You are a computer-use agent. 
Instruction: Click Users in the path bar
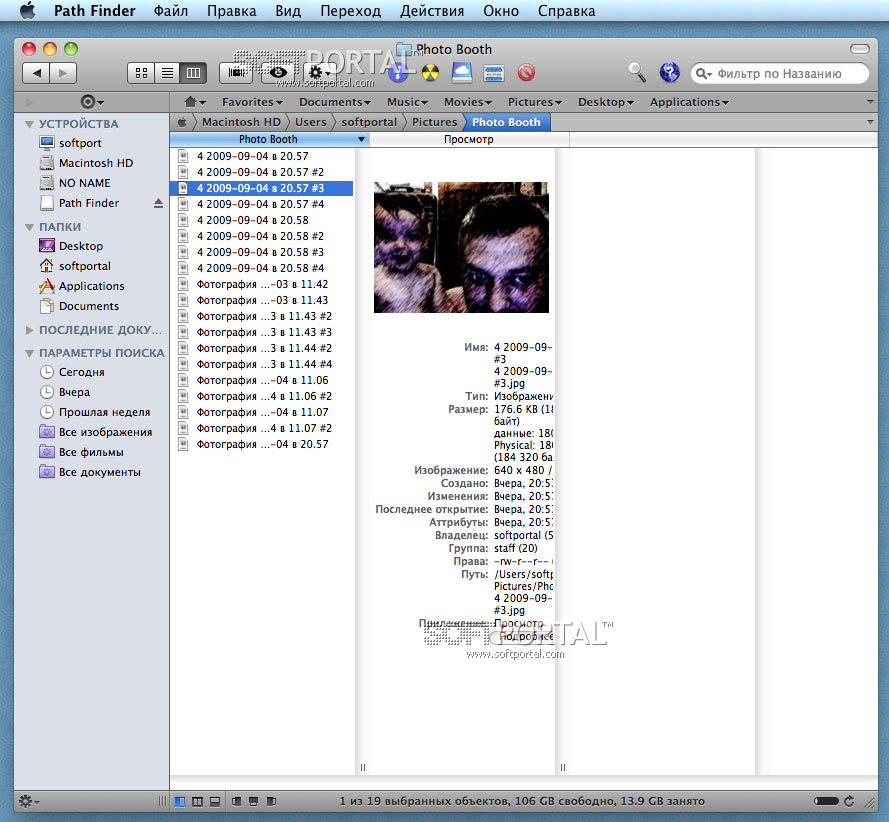point(310,122)
